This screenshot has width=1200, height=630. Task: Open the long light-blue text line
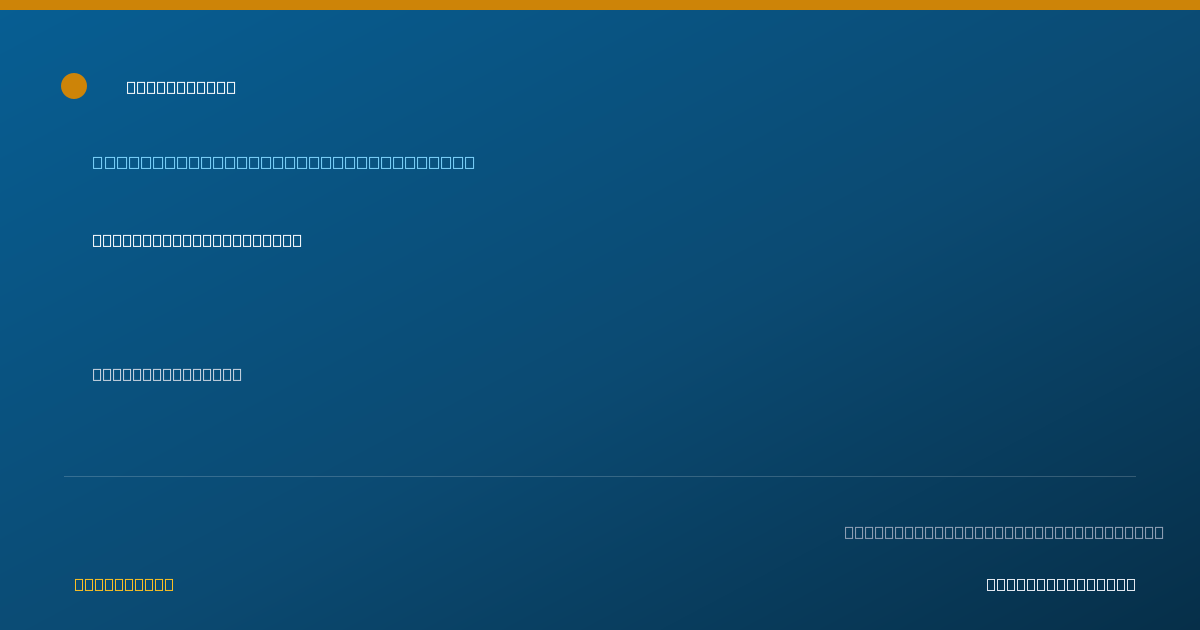coord(284,162)
